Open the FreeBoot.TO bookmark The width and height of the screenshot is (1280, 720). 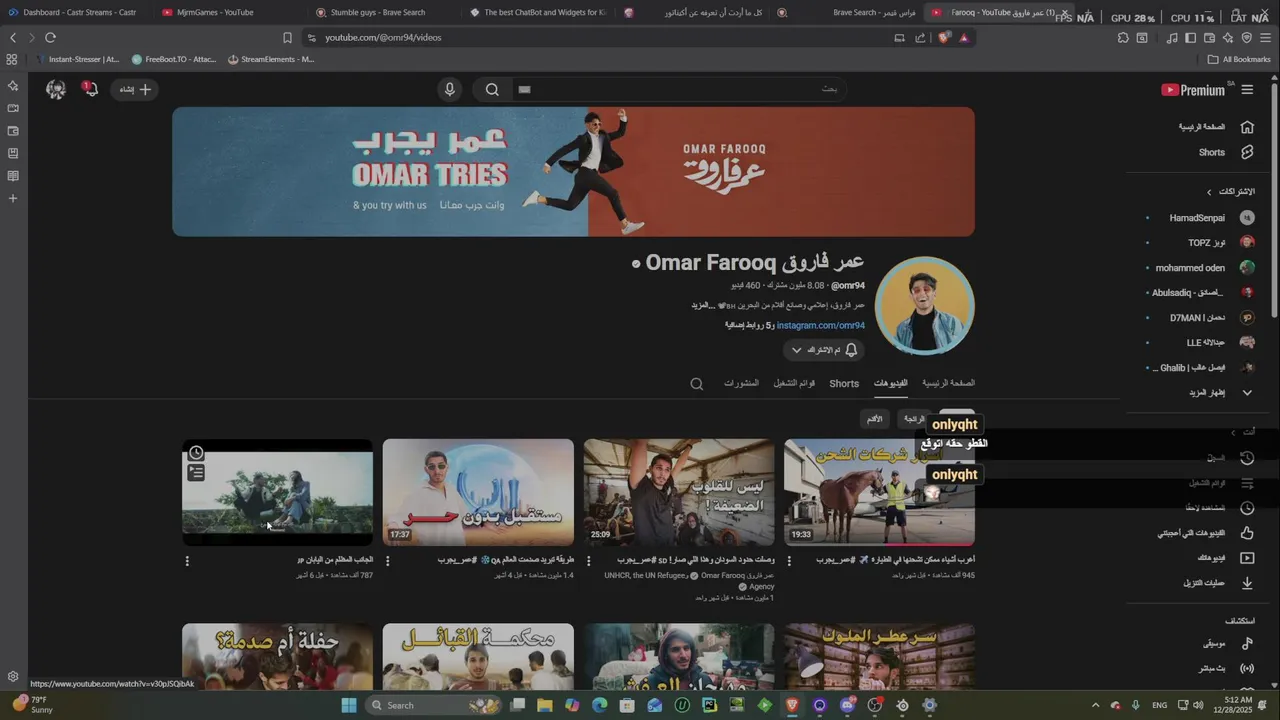click(x=174, y=59)
